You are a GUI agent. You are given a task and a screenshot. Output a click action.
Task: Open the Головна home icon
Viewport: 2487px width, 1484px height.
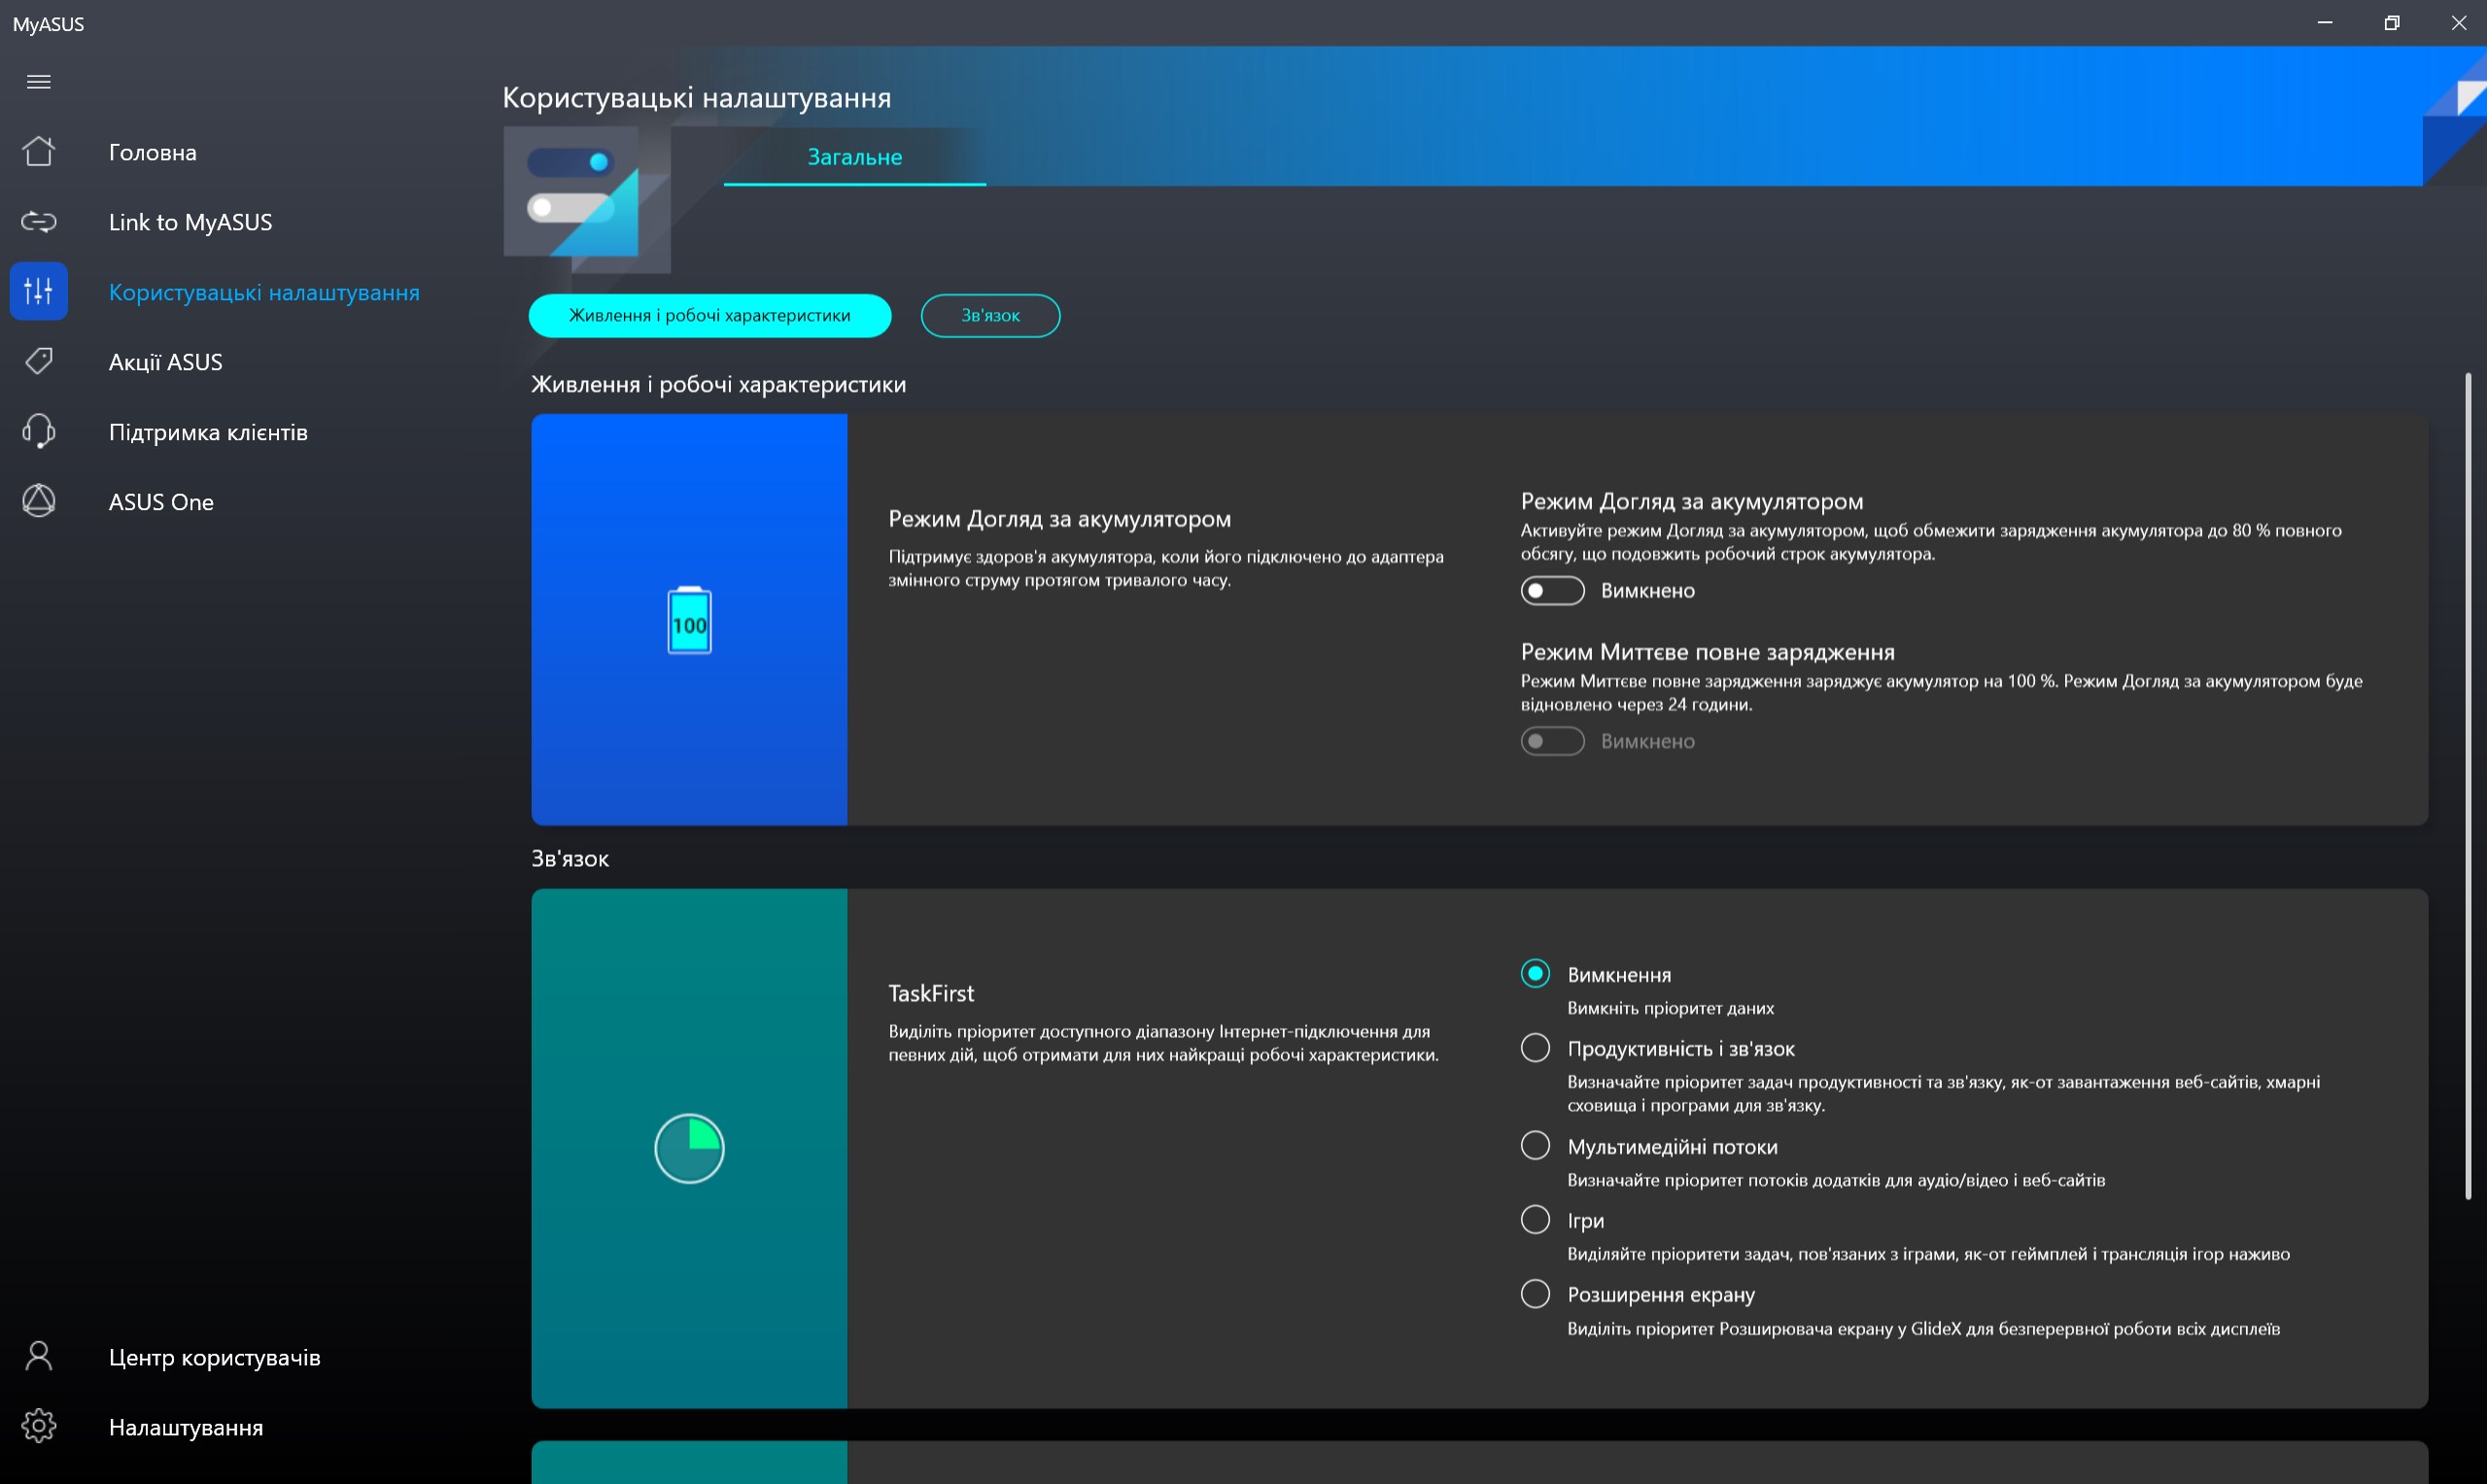pos(38,152)
